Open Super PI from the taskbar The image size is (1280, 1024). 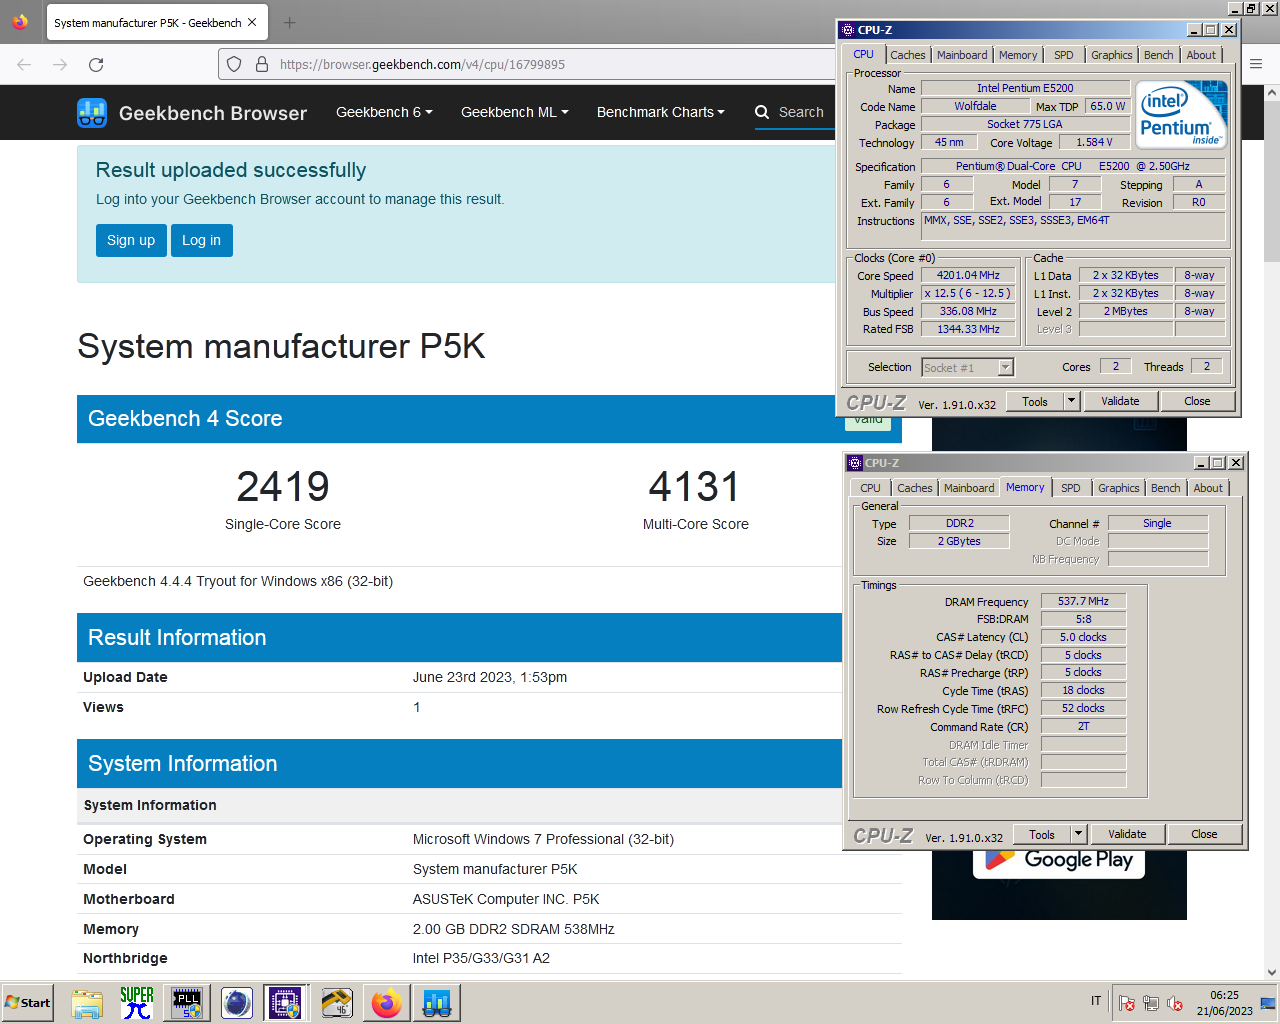click(x=137, y=1003)
